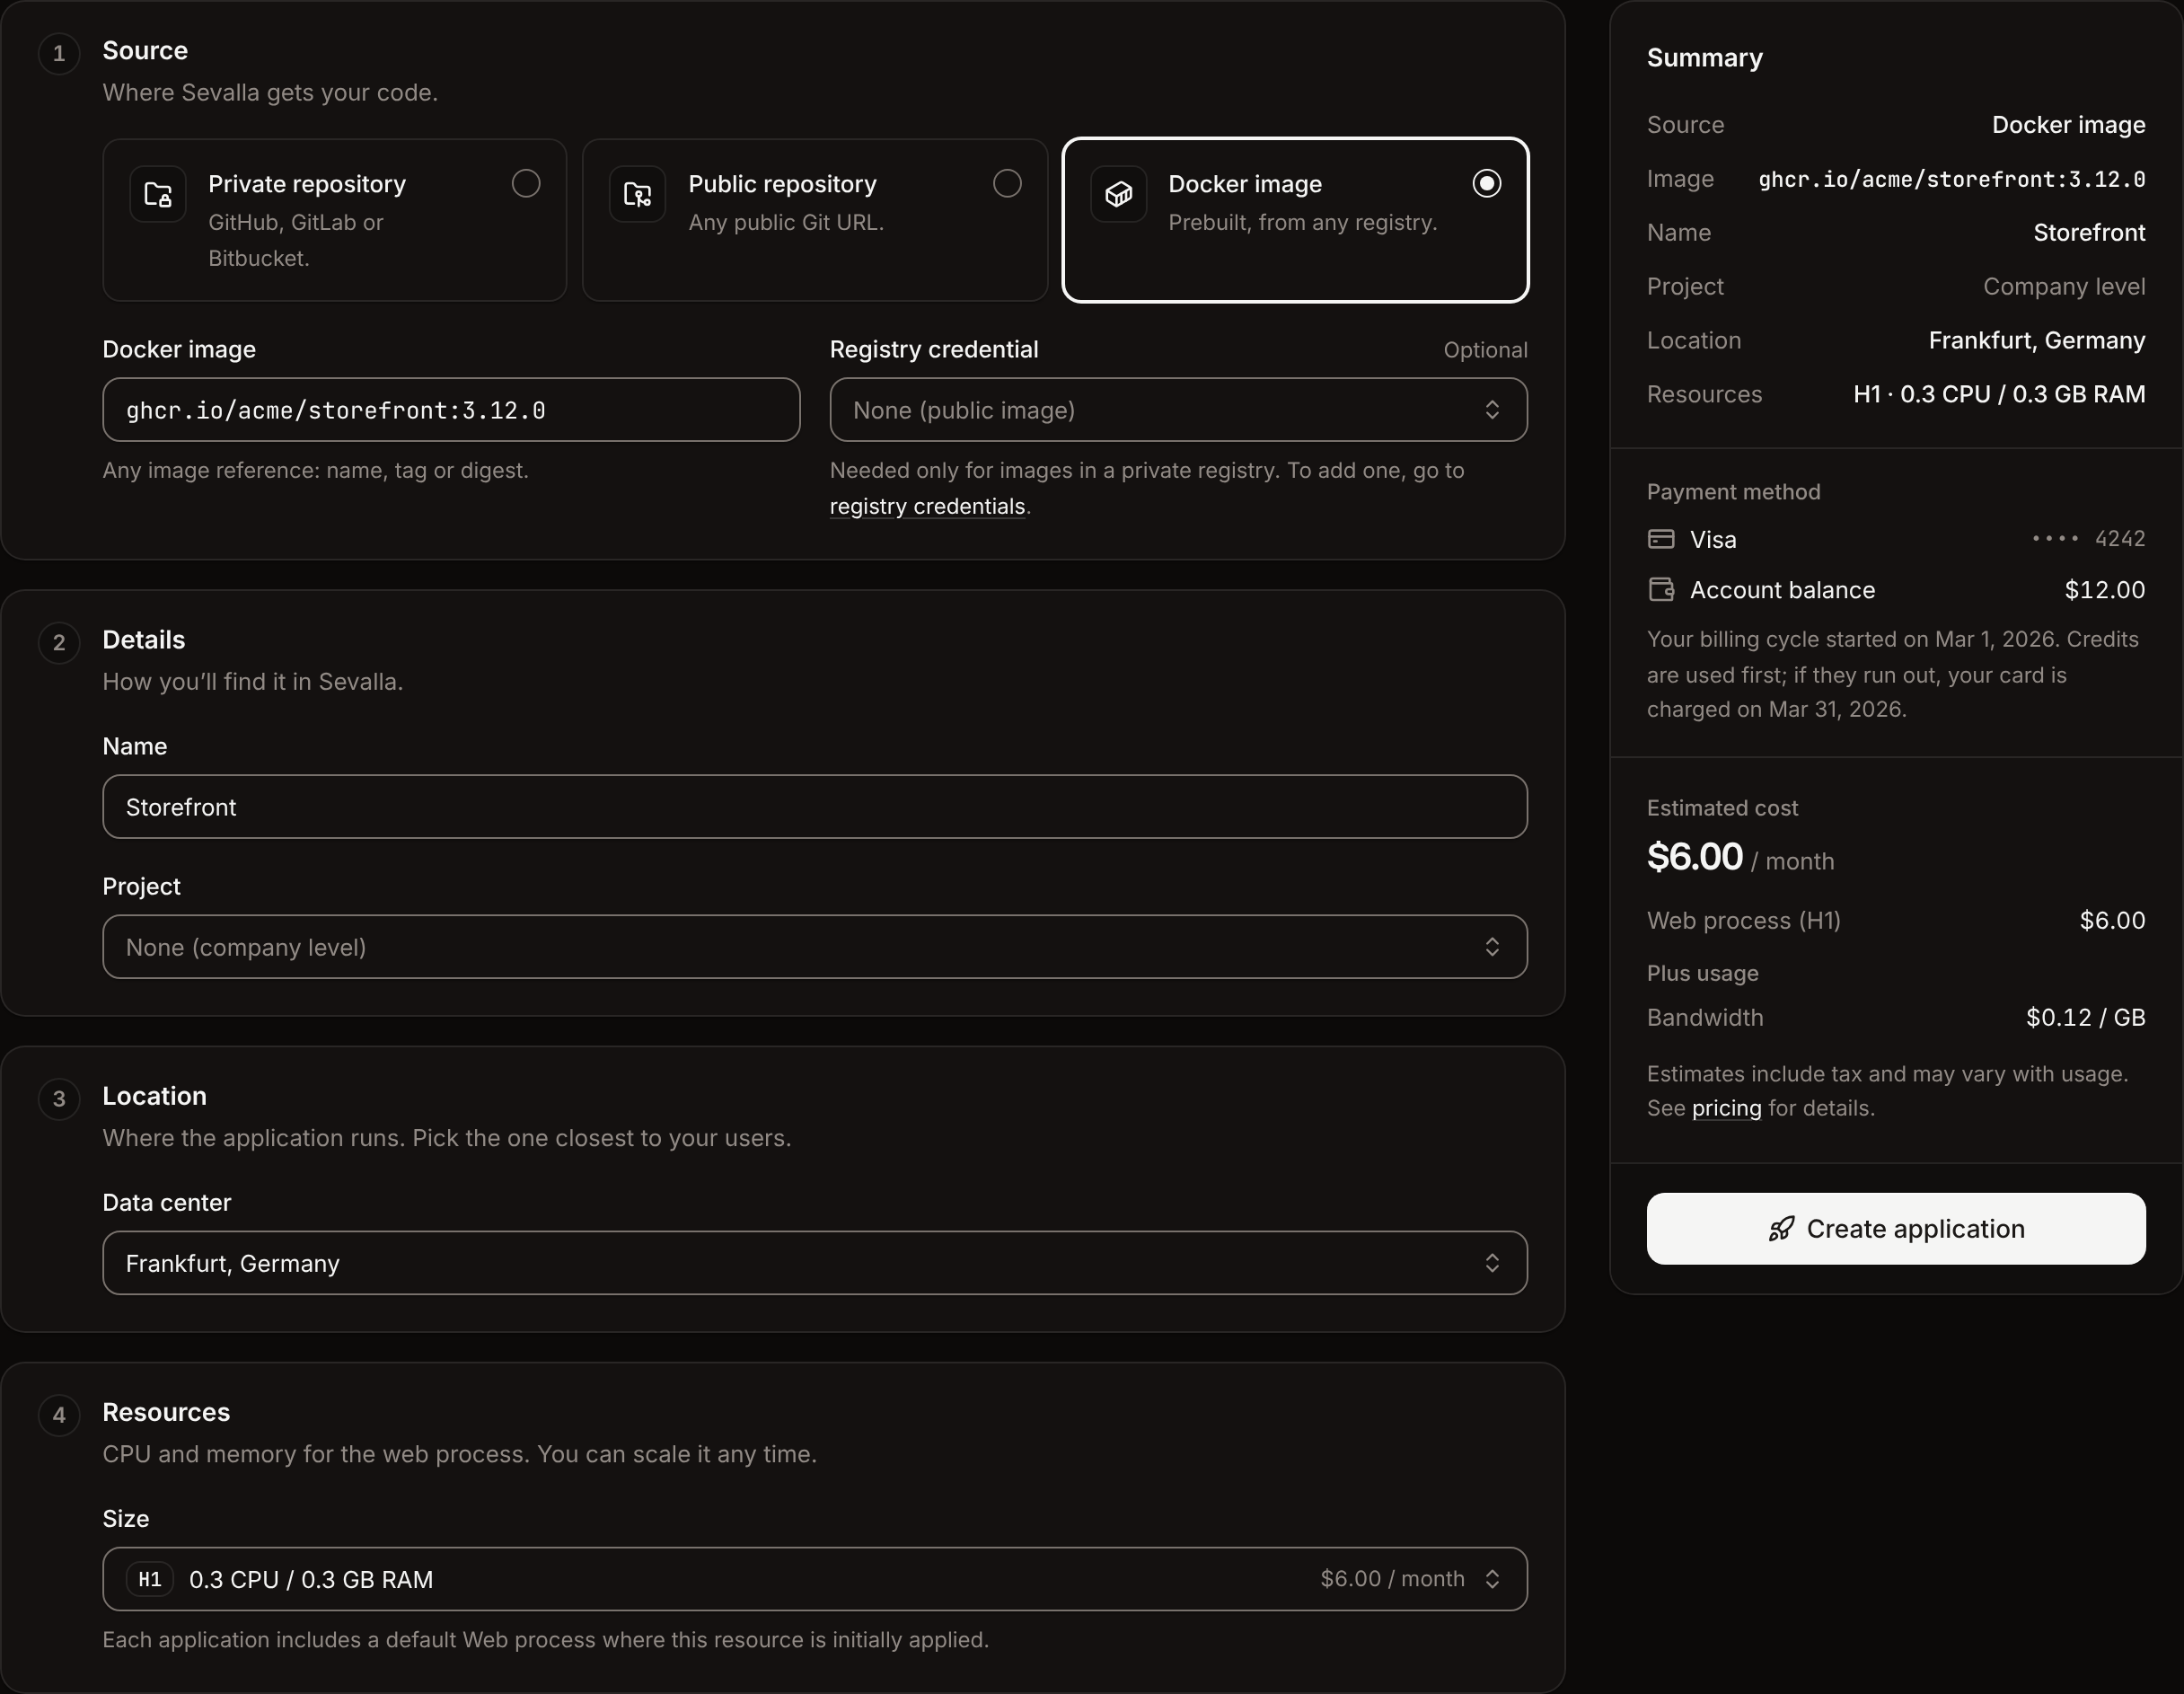Click the 'Optional' label beside Registry credential

click(x=1485, y=350)
